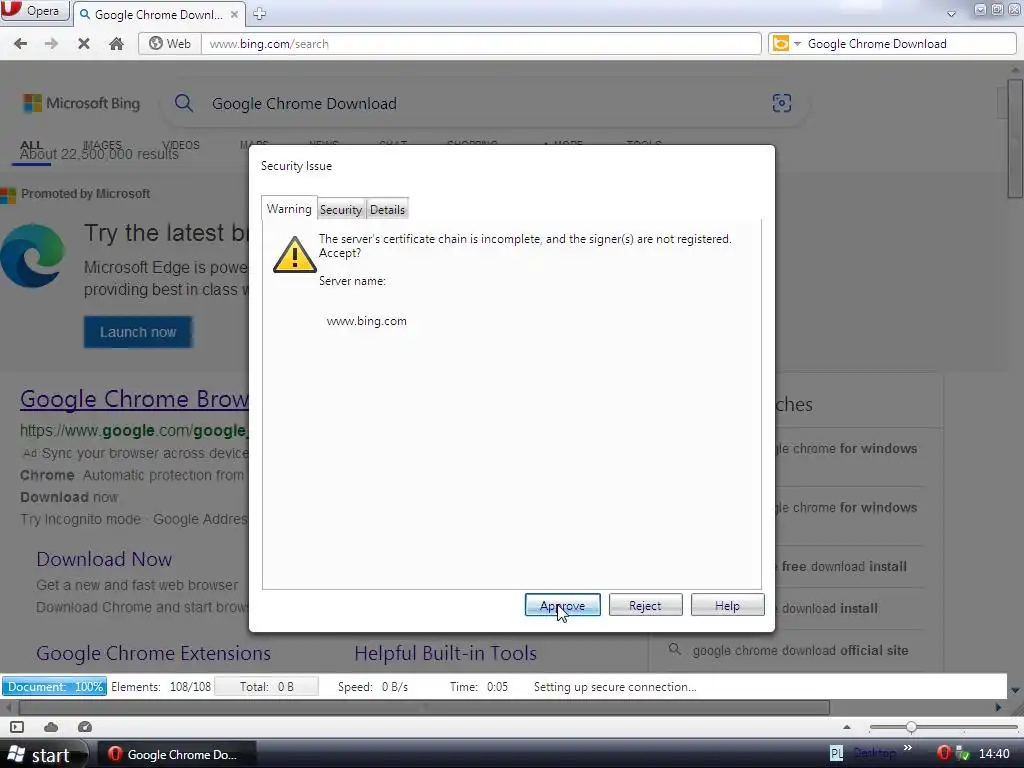Open a new tab with plus icon

tap(259, 13)
